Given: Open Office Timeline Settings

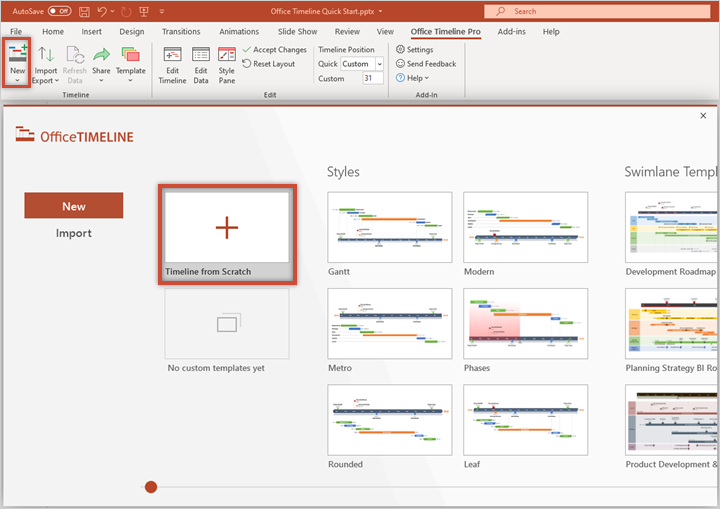Looking at the screenshot, I should [x=415, y=49].
